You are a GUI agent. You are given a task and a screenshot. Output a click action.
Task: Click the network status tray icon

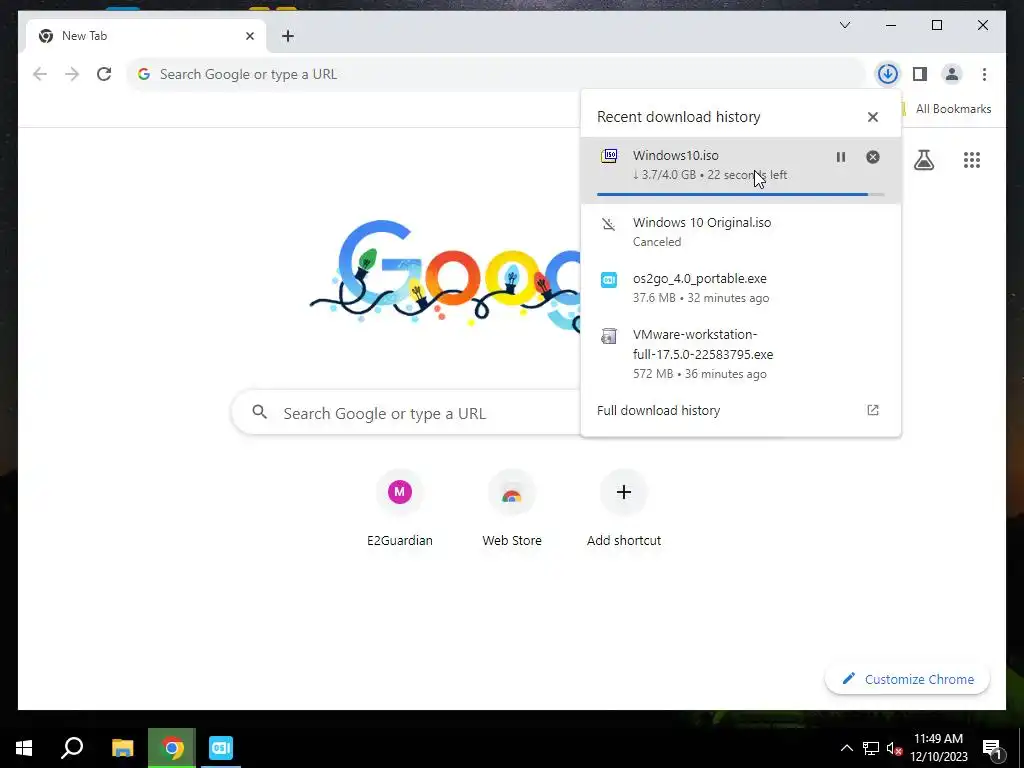870,748
